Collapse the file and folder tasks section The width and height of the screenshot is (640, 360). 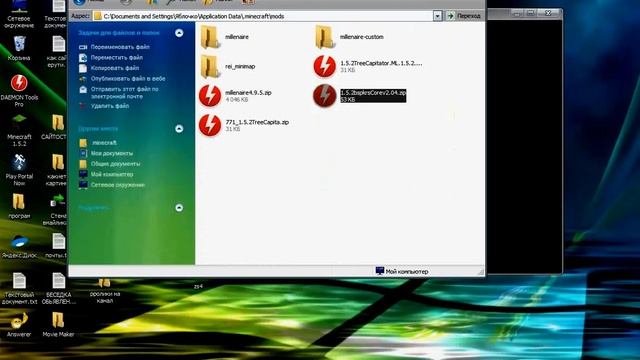[x=179, y=33]
